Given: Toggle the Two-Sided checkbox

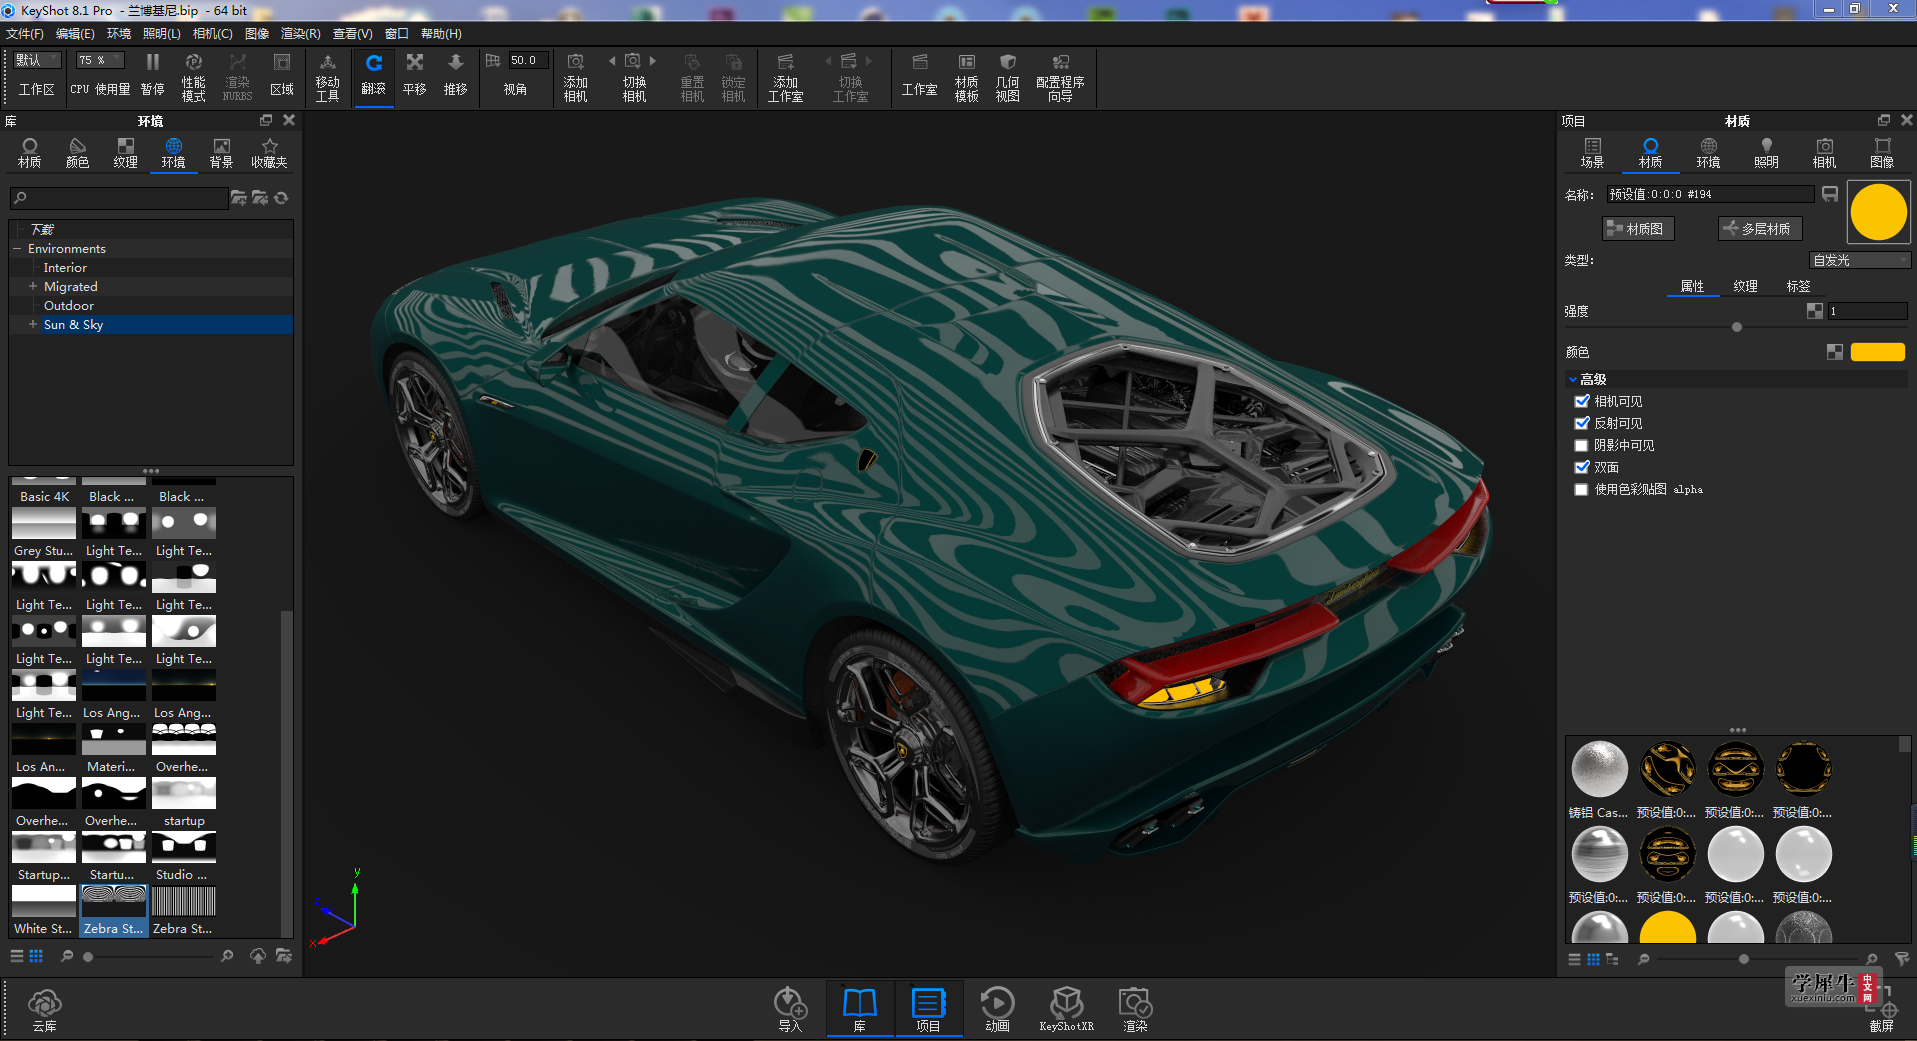Looking at the screenshot, I should click(x=1582, y=467).
